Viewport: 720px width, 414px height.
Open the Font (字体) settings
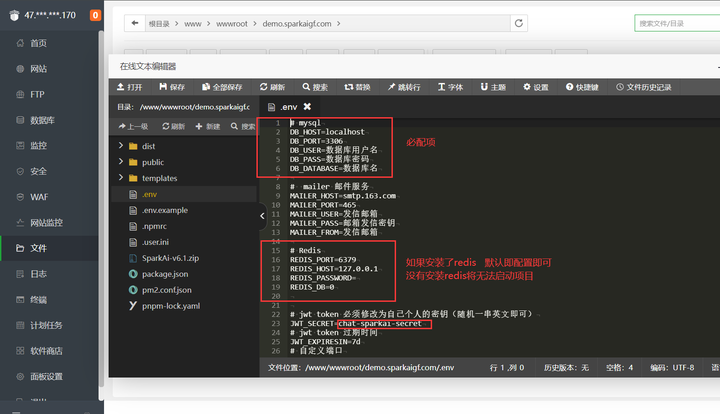tap(448, 87)
